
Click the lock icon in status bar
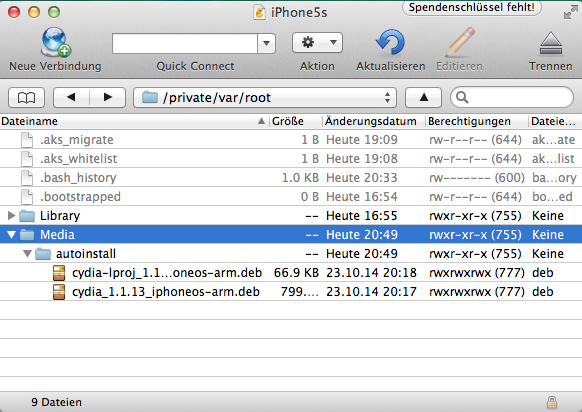[552, 402]
